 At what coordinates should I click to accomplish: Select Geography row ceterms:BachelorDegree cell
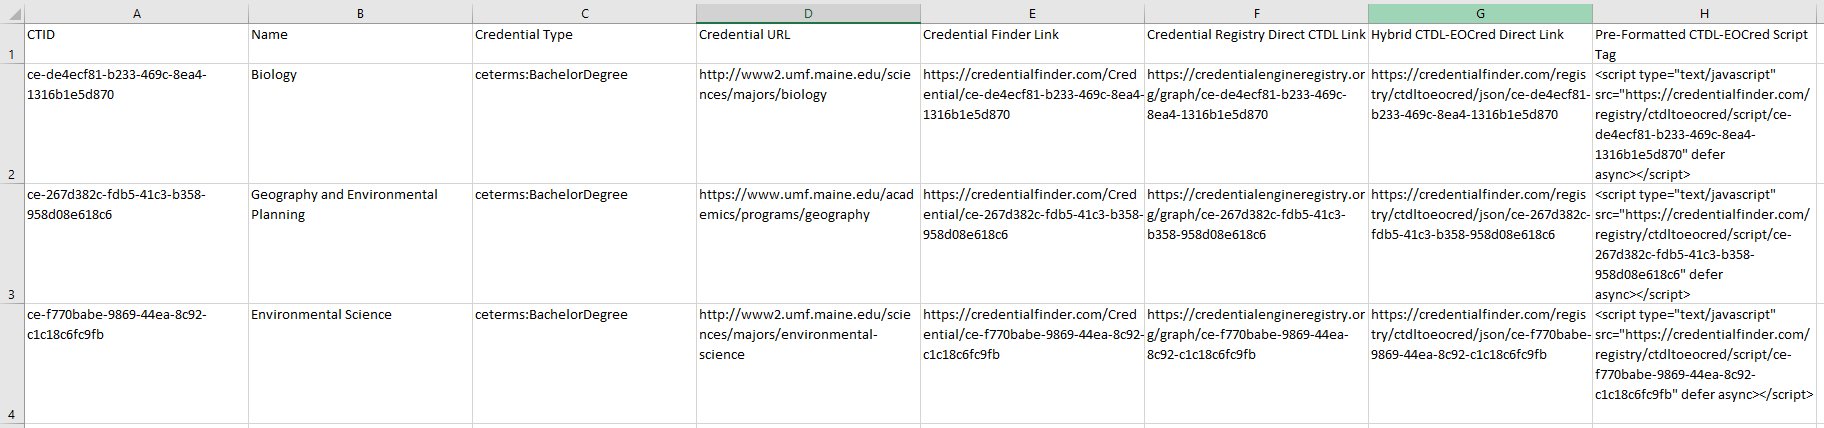tap(584, 244)
